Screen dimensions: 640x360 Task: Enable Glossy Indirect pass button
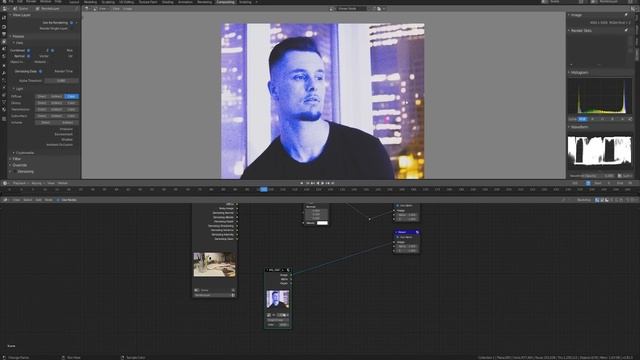[56, 103]
